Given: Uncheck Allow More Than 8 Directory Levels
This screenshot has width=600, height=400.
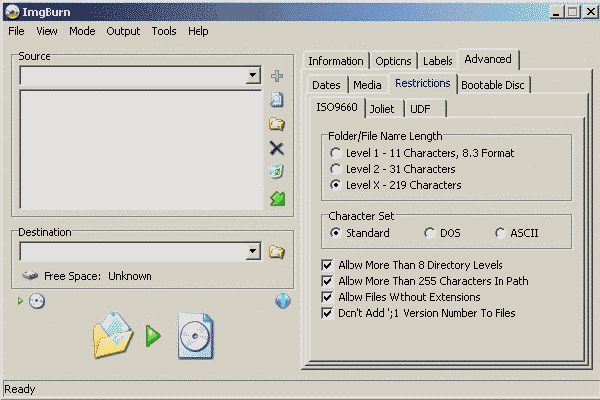Looking at the screenshot, I should pyautogui.click(x=327, y=265).
